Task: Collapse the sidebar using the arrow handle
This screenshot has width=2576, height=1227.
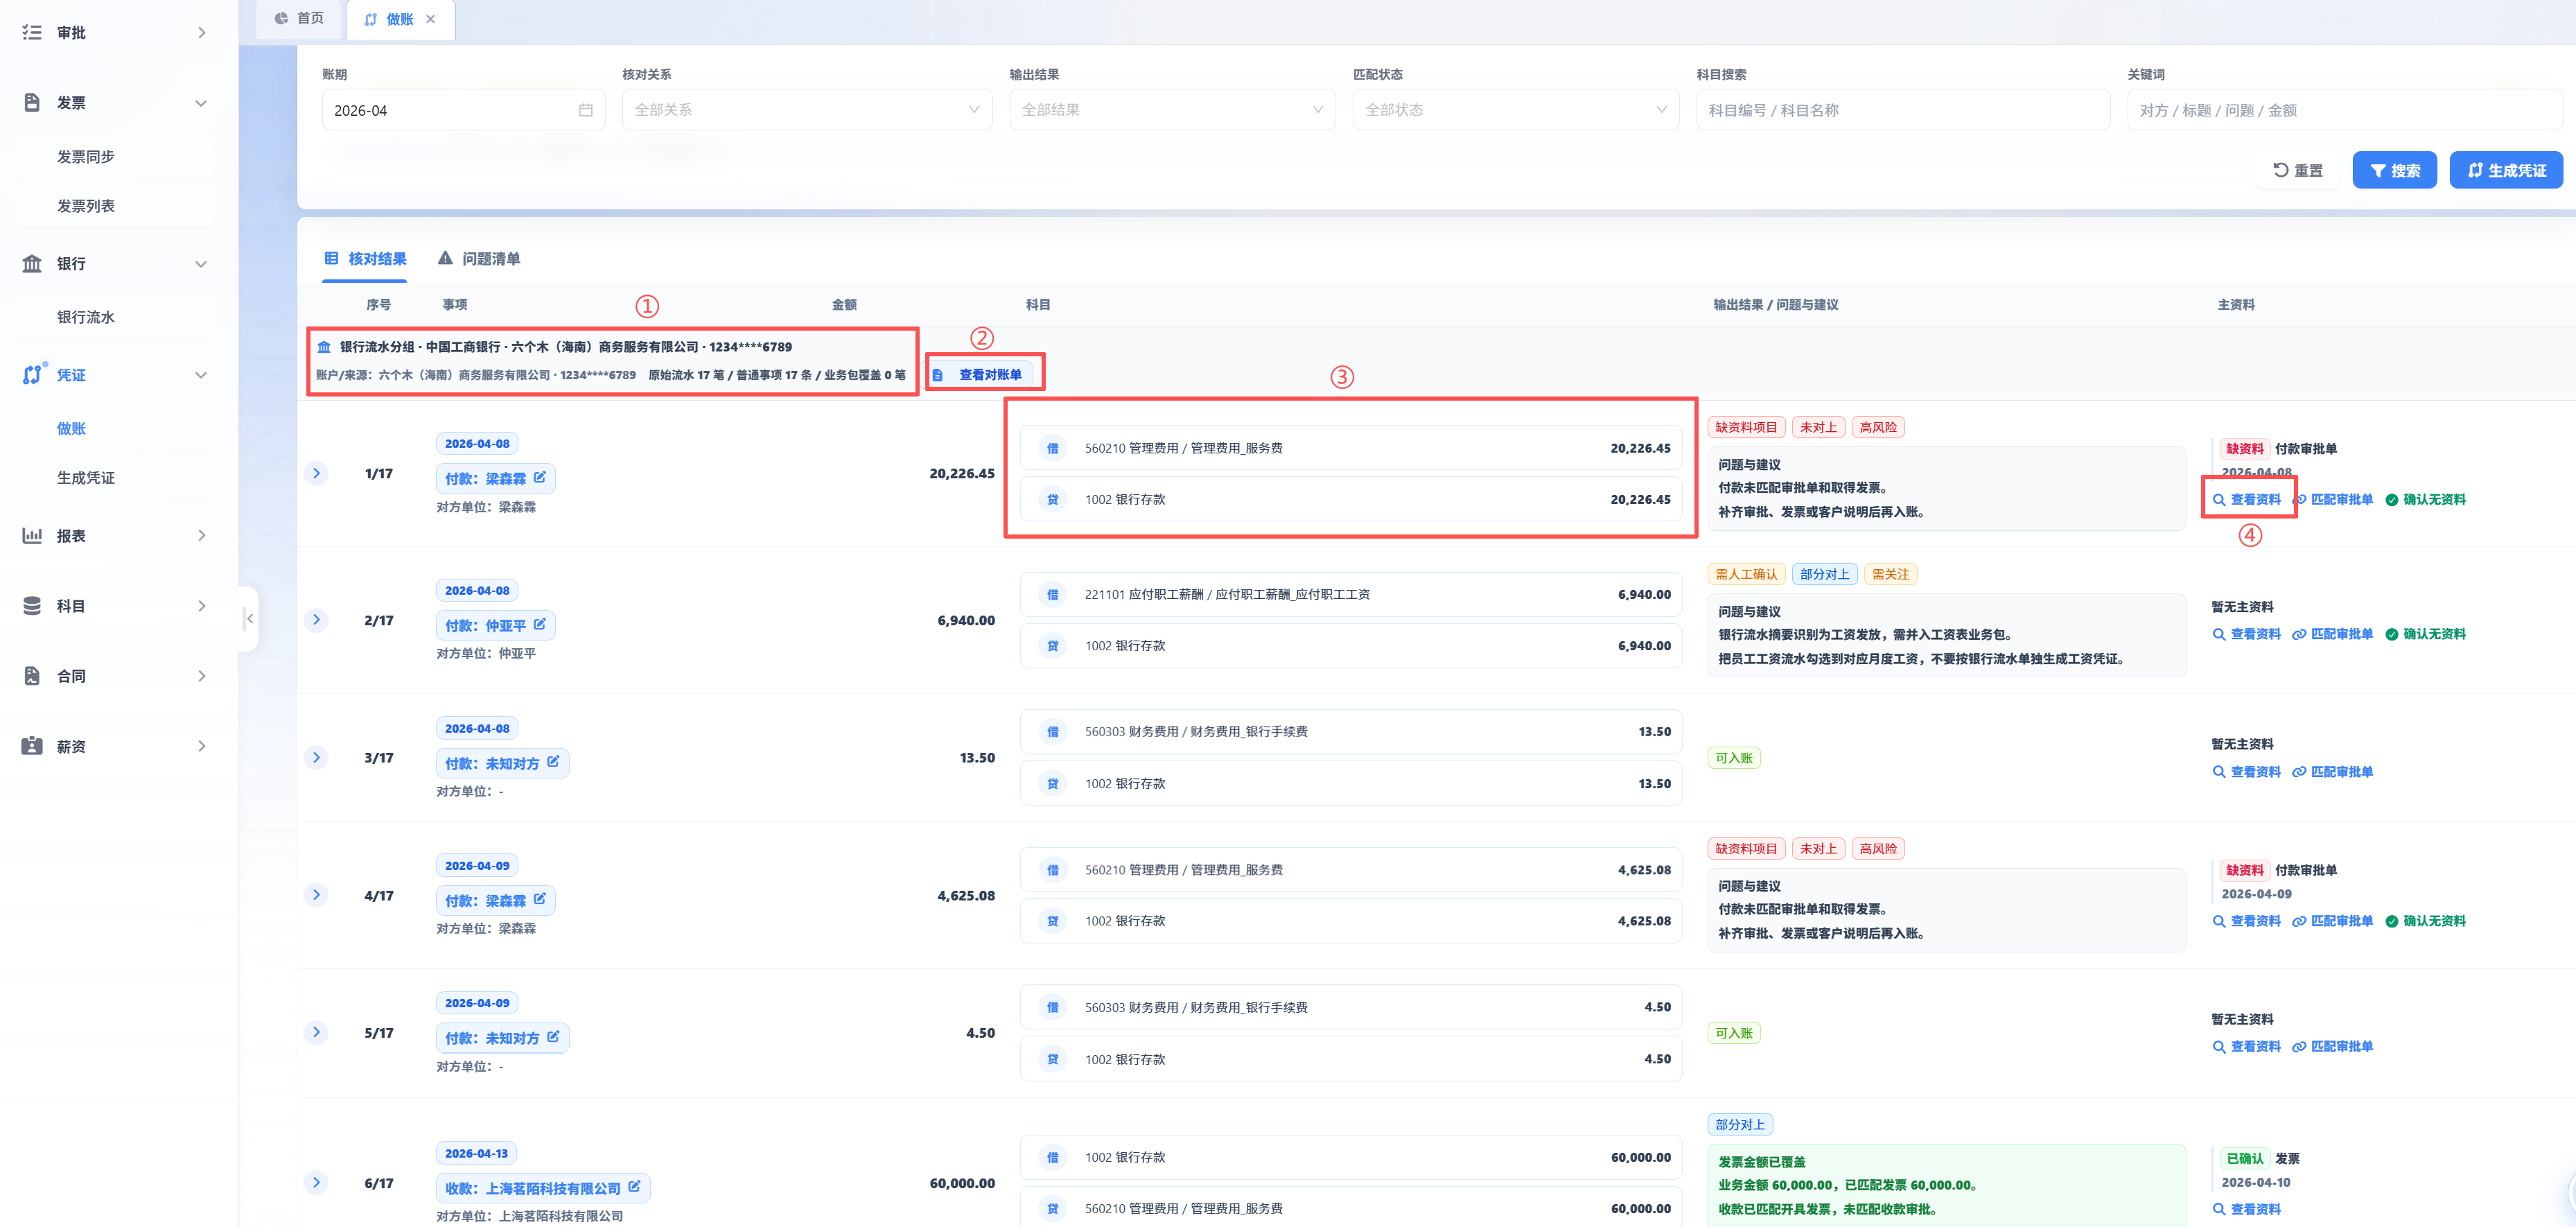Action: click(249, 619)
